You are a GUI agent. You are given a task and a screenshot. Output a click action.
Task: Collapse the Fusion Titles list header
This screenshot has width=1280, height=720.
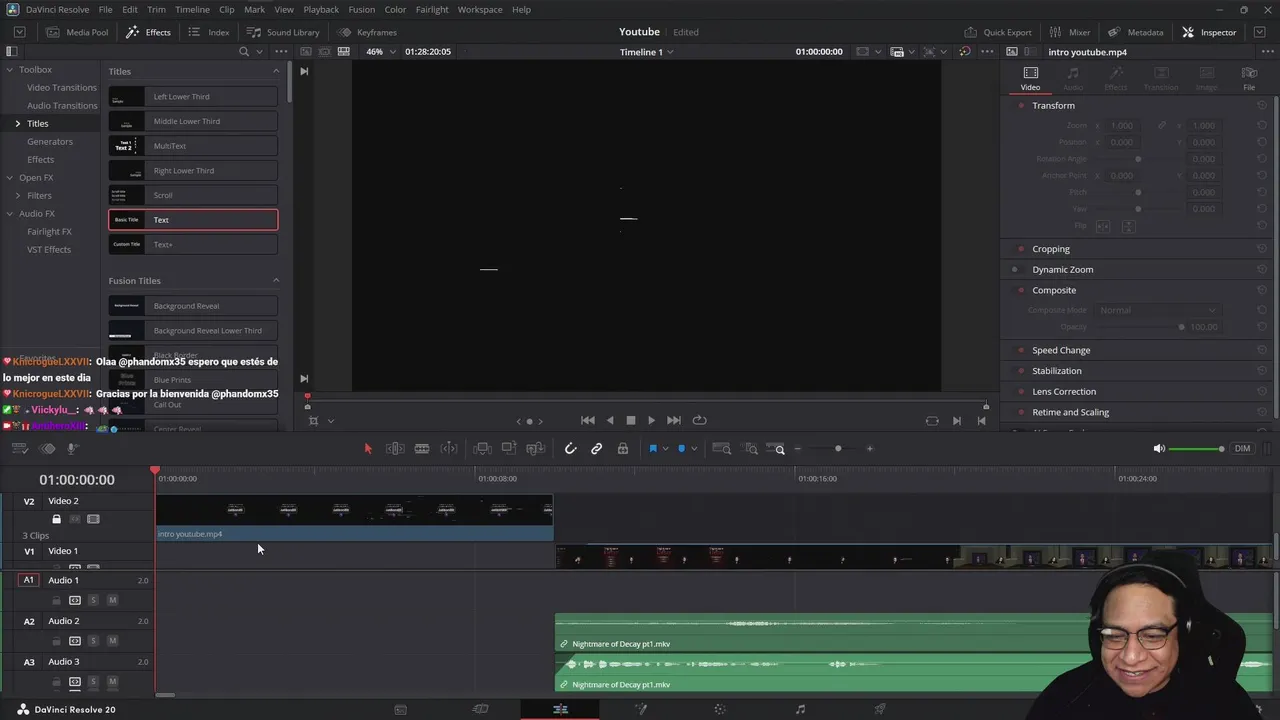pyautogui.click(x=276, y=280)
